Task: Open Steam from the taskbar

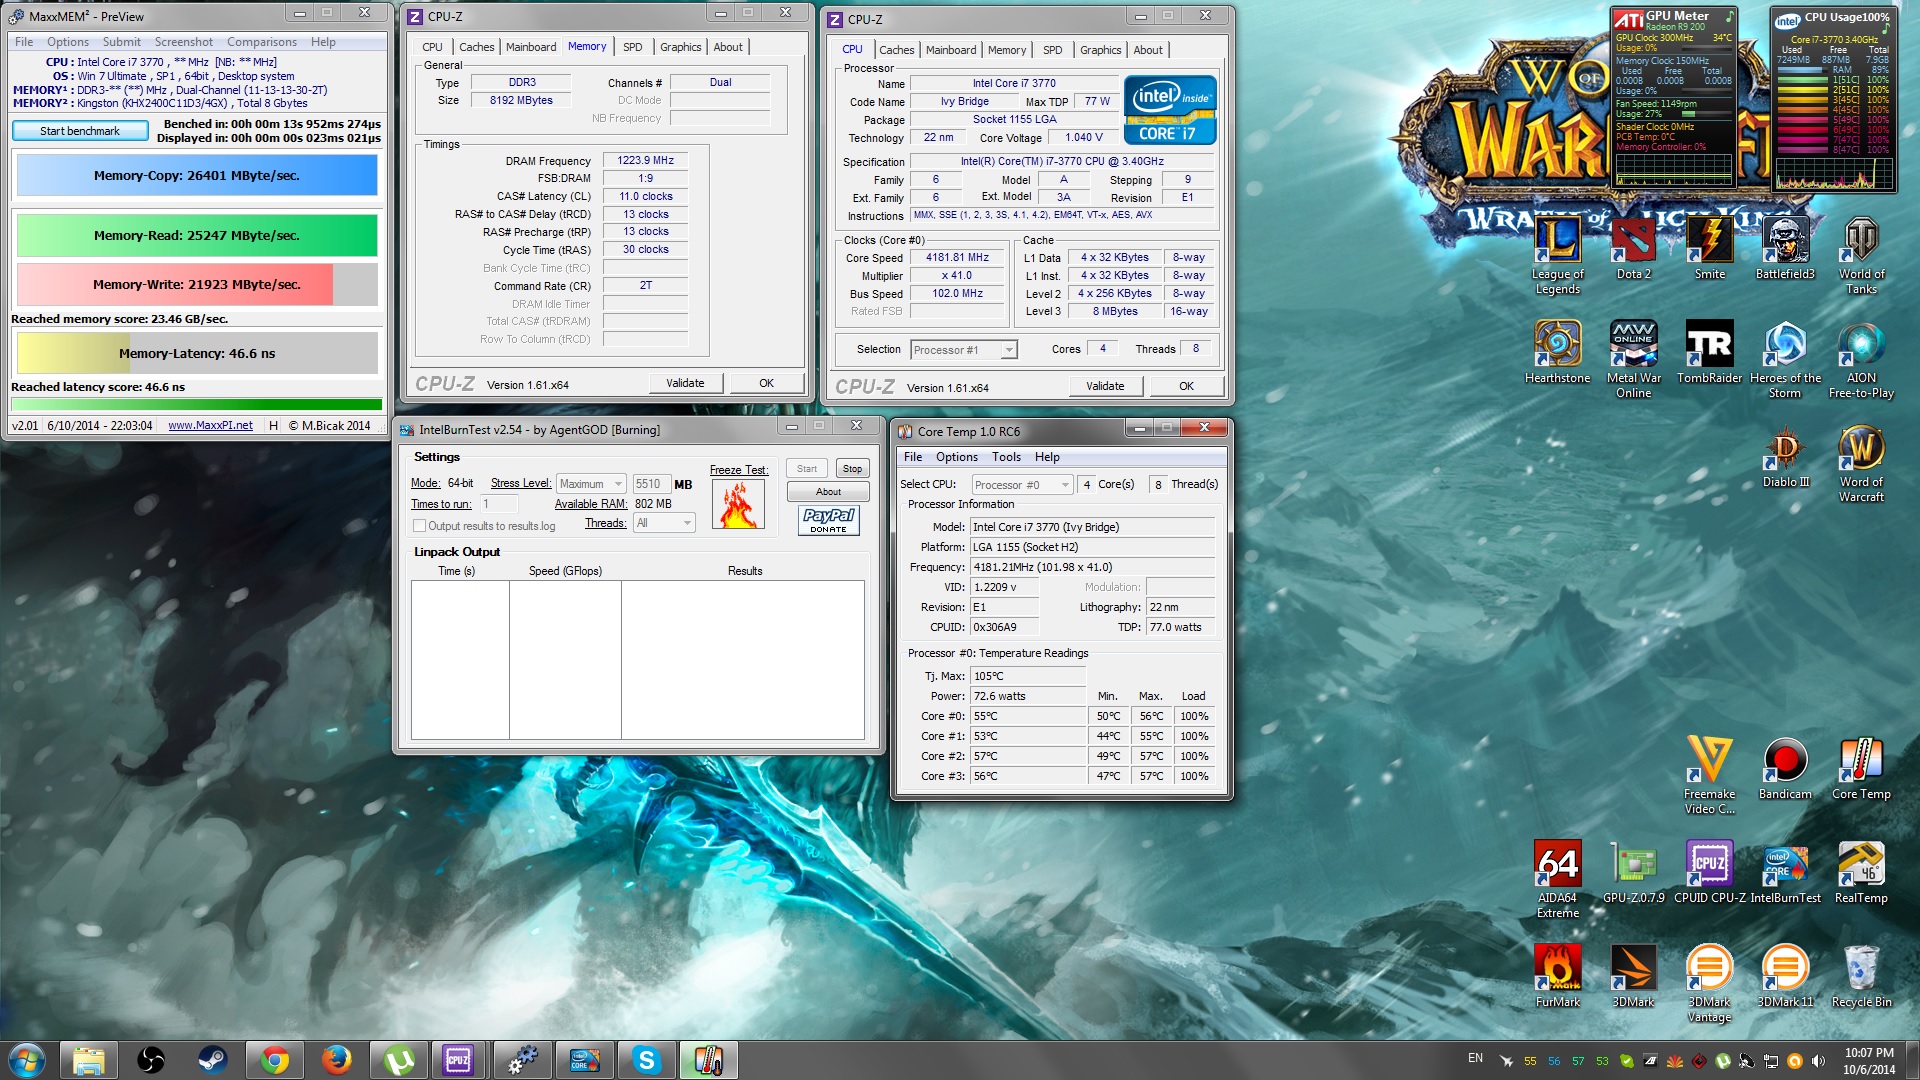Action: [212, 1060]
